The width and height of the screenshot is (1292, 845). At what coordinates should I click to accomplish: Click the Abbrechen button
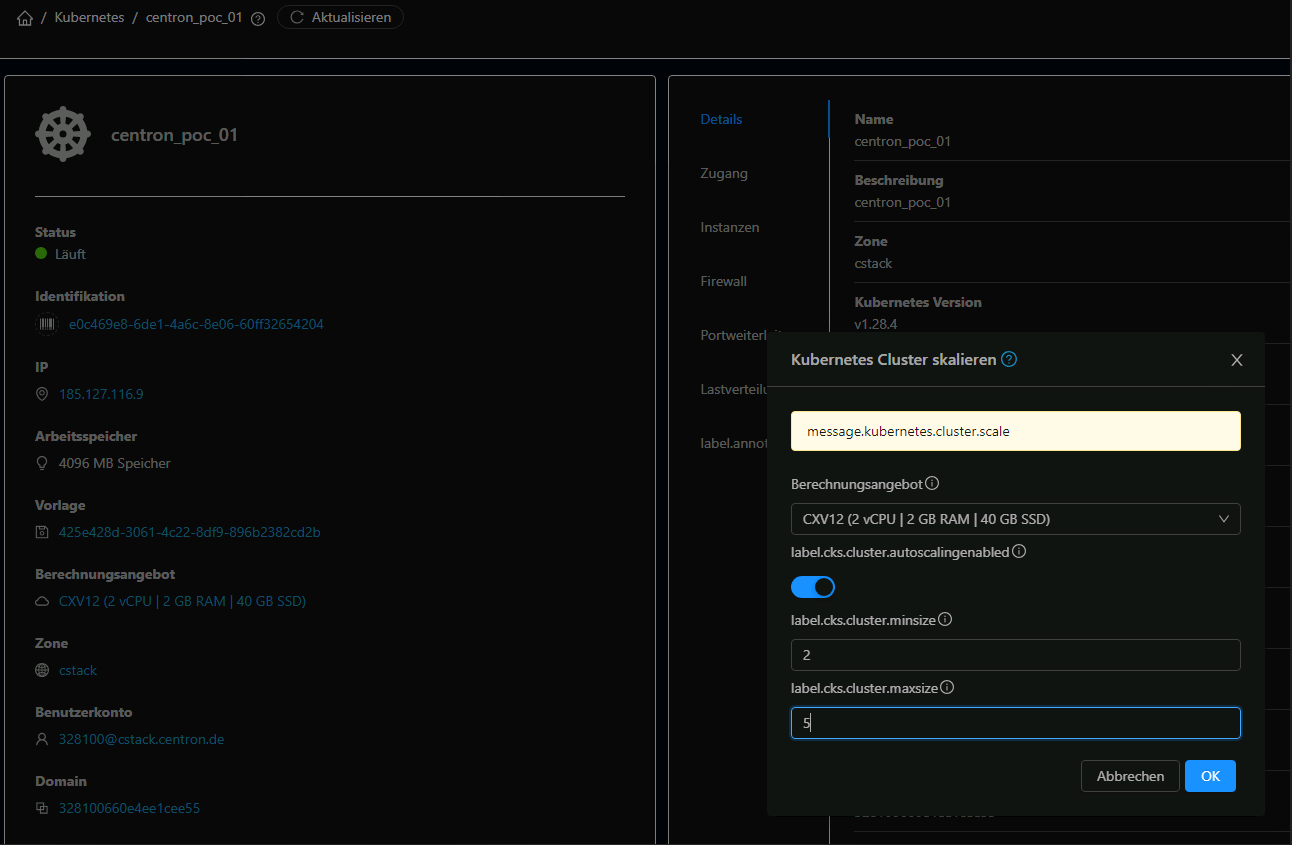tap(1130, 776)
